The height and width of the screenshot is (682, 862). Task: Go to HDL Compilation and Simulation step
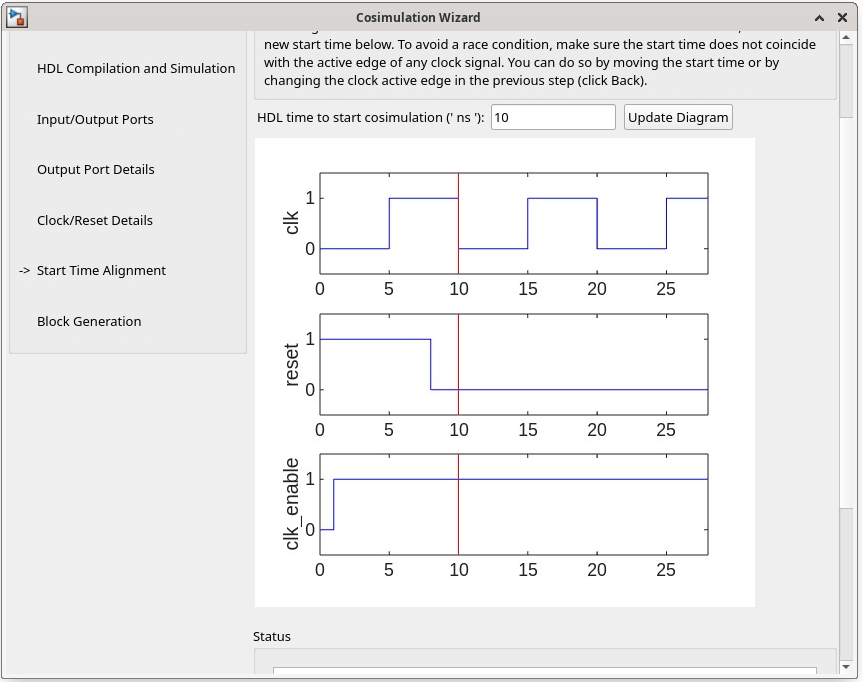pos(136,69)
